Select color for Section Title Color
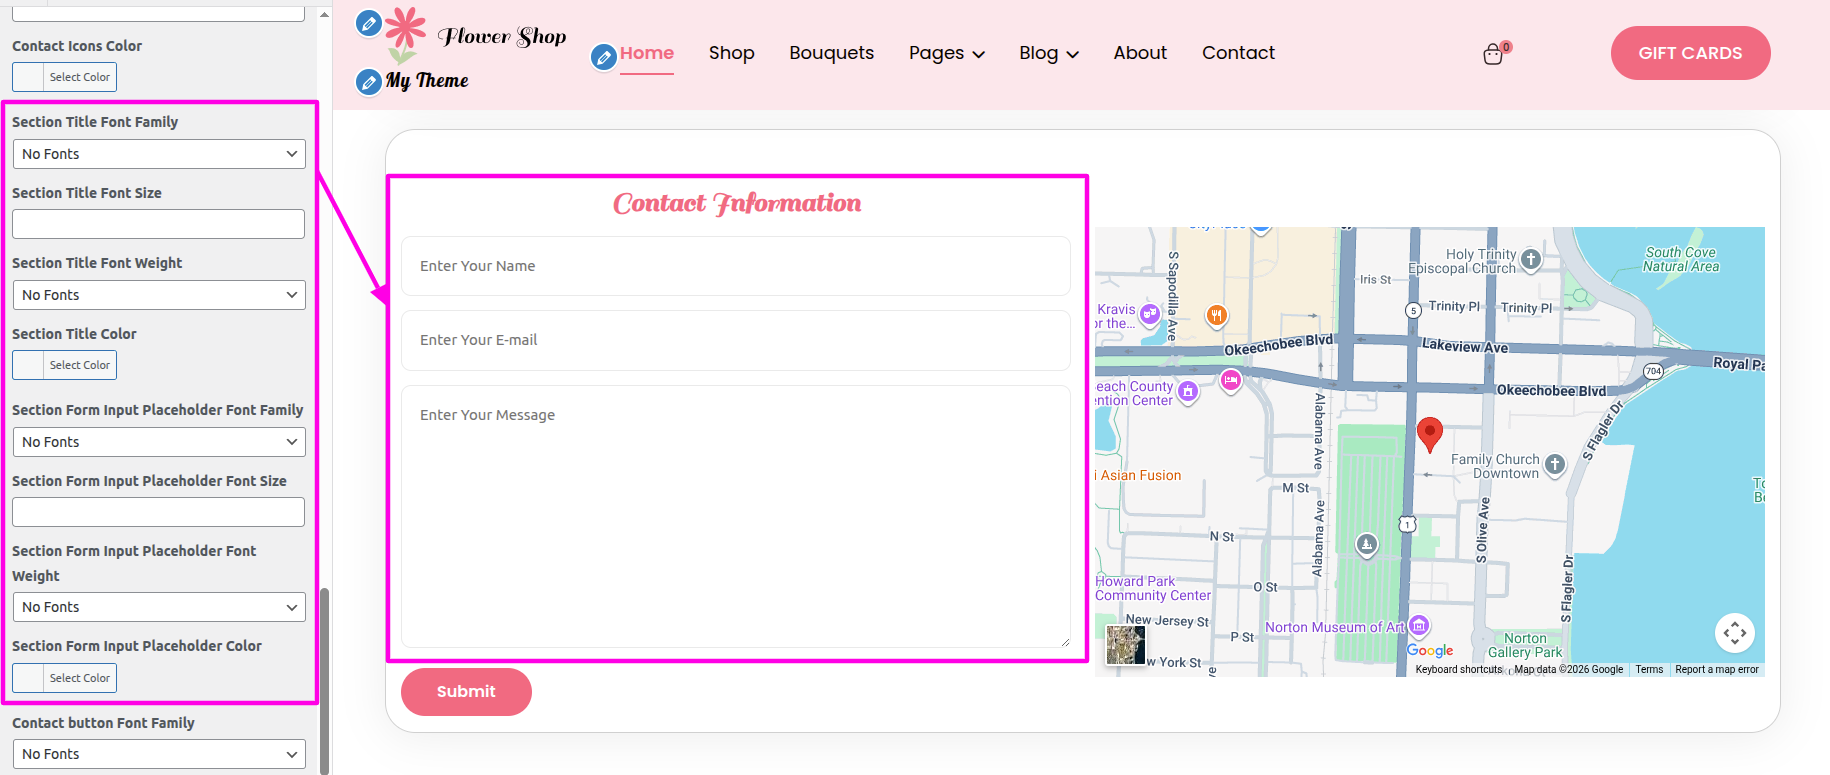Image resolution: width=1830 pixels, height=775 pixels. pyautogui.click(x=65, y=365)
